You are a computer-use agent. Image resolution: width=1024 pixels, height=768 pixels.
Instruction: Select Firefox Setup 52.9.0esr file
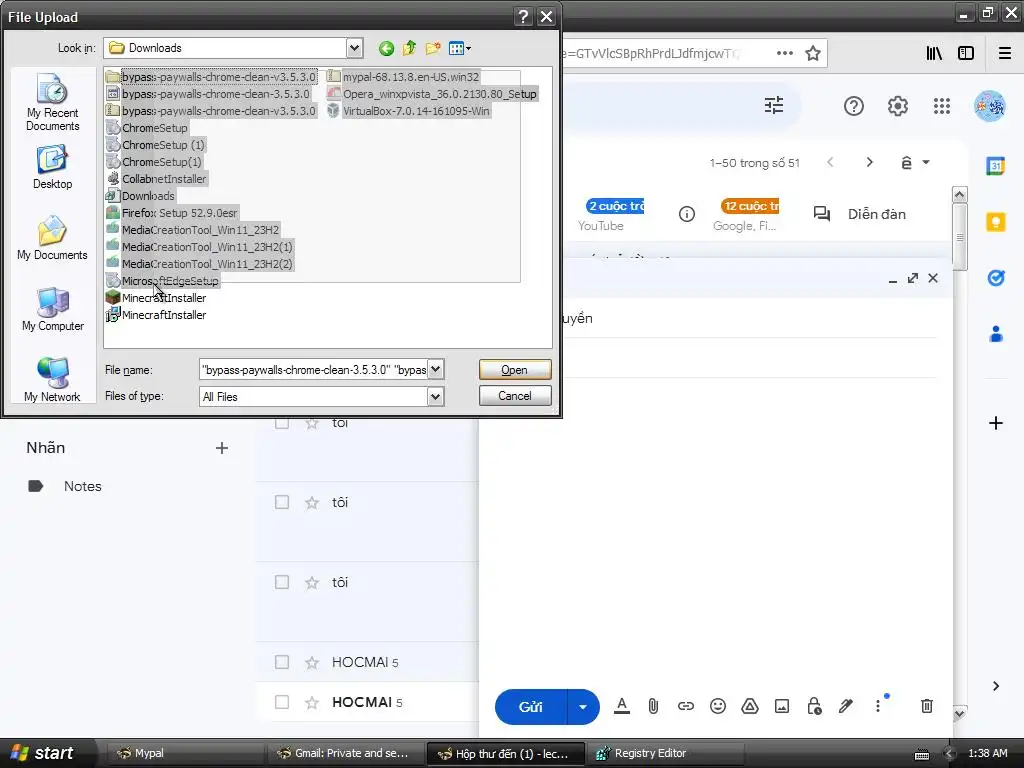[172, 213]
